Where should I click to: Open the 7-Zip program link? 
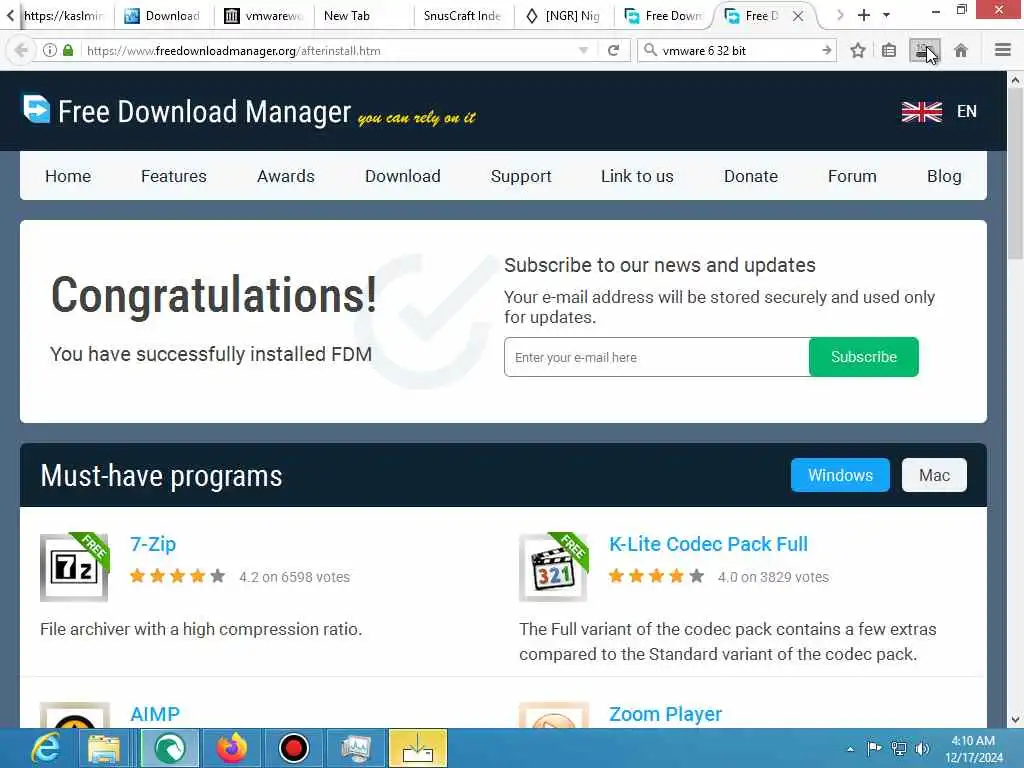point(153,544)
